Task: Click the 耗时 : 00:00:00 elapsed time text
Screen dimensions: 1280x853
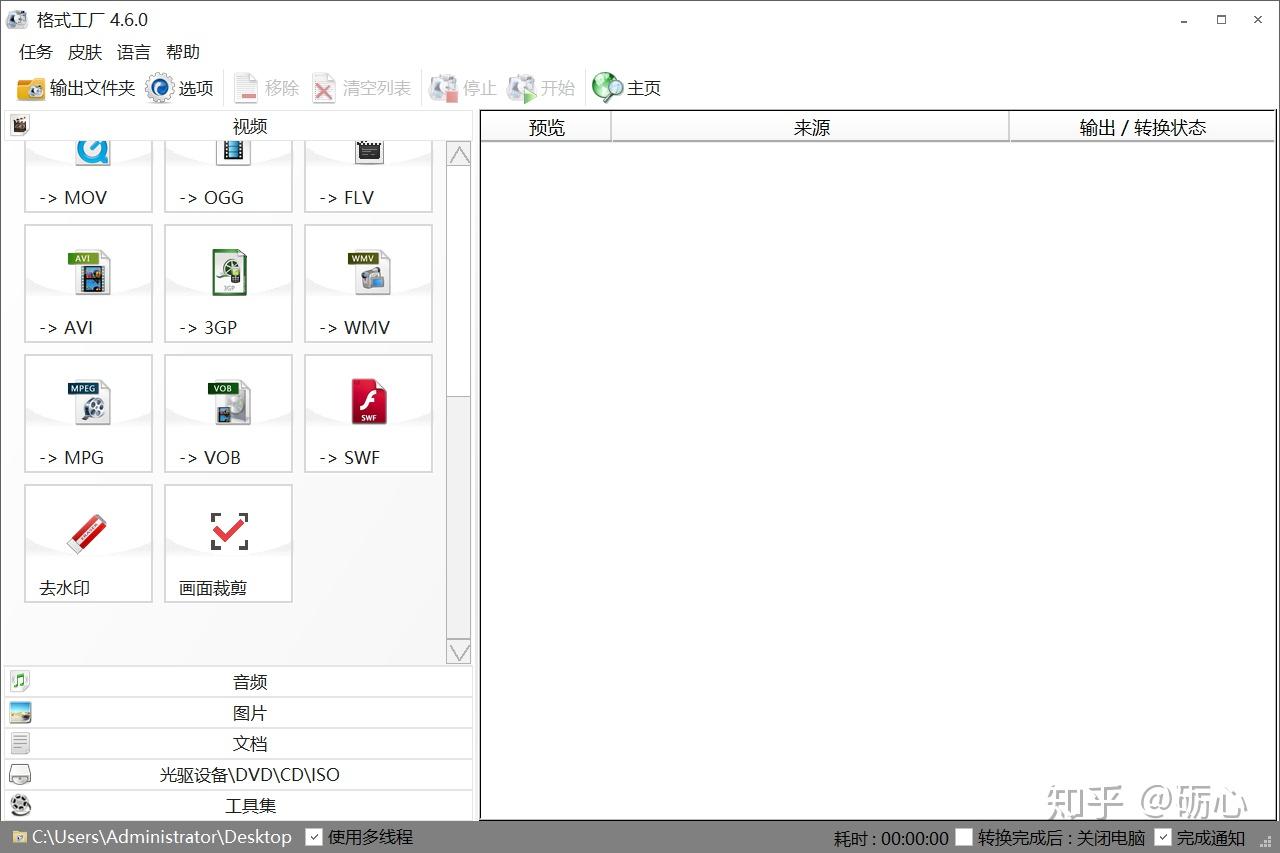Action: [891, 838]
